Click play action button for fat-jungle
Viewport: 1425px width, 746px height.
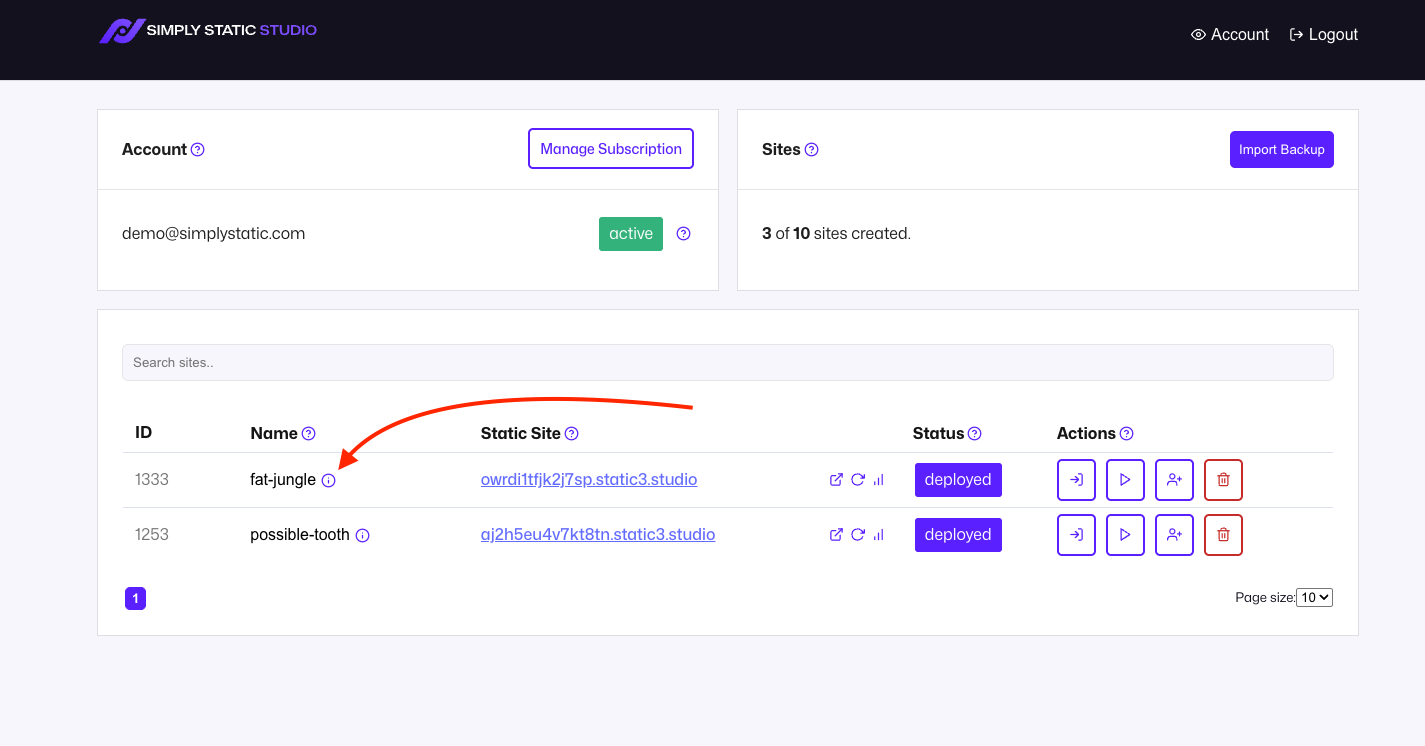[x=1125, y=480]
